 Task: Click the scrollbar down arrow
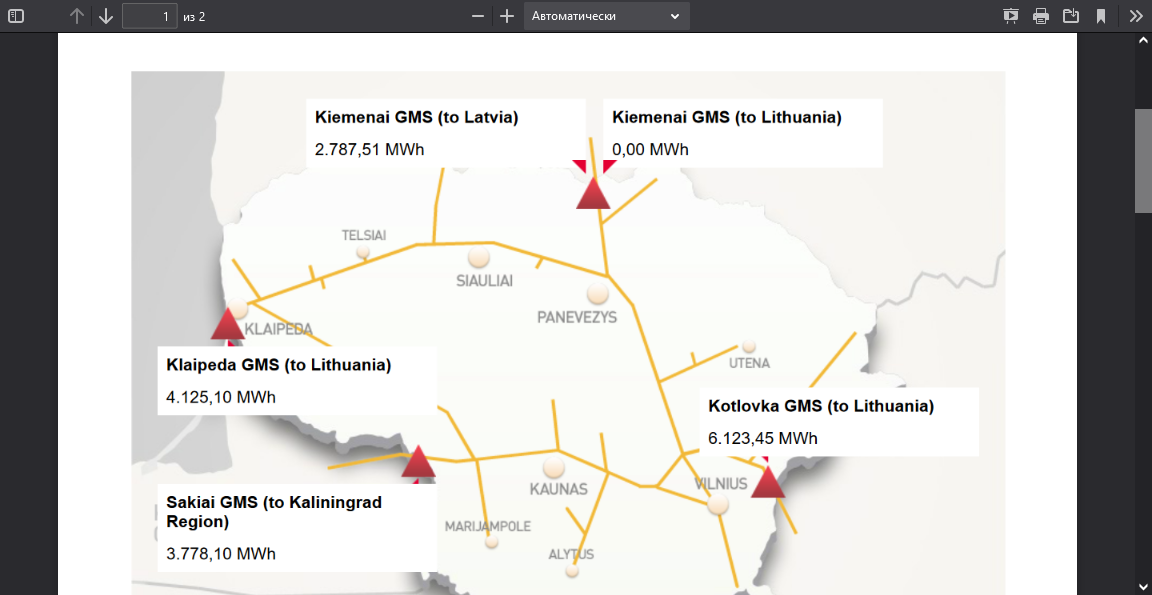[x=1143, y=586]
